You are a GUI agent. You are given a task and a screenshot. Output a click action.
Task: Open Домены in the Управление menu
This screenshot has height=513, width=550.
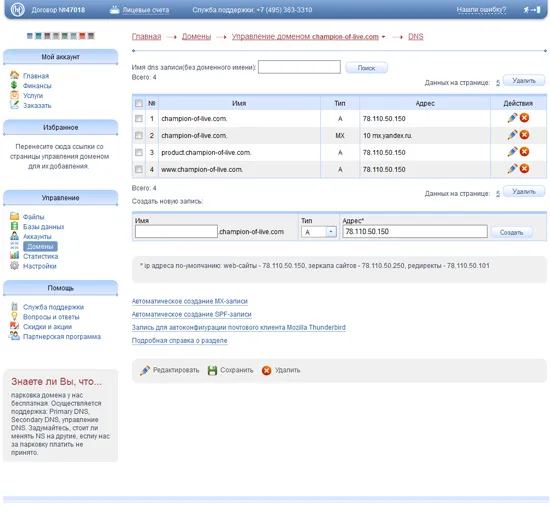pos(40,247)
